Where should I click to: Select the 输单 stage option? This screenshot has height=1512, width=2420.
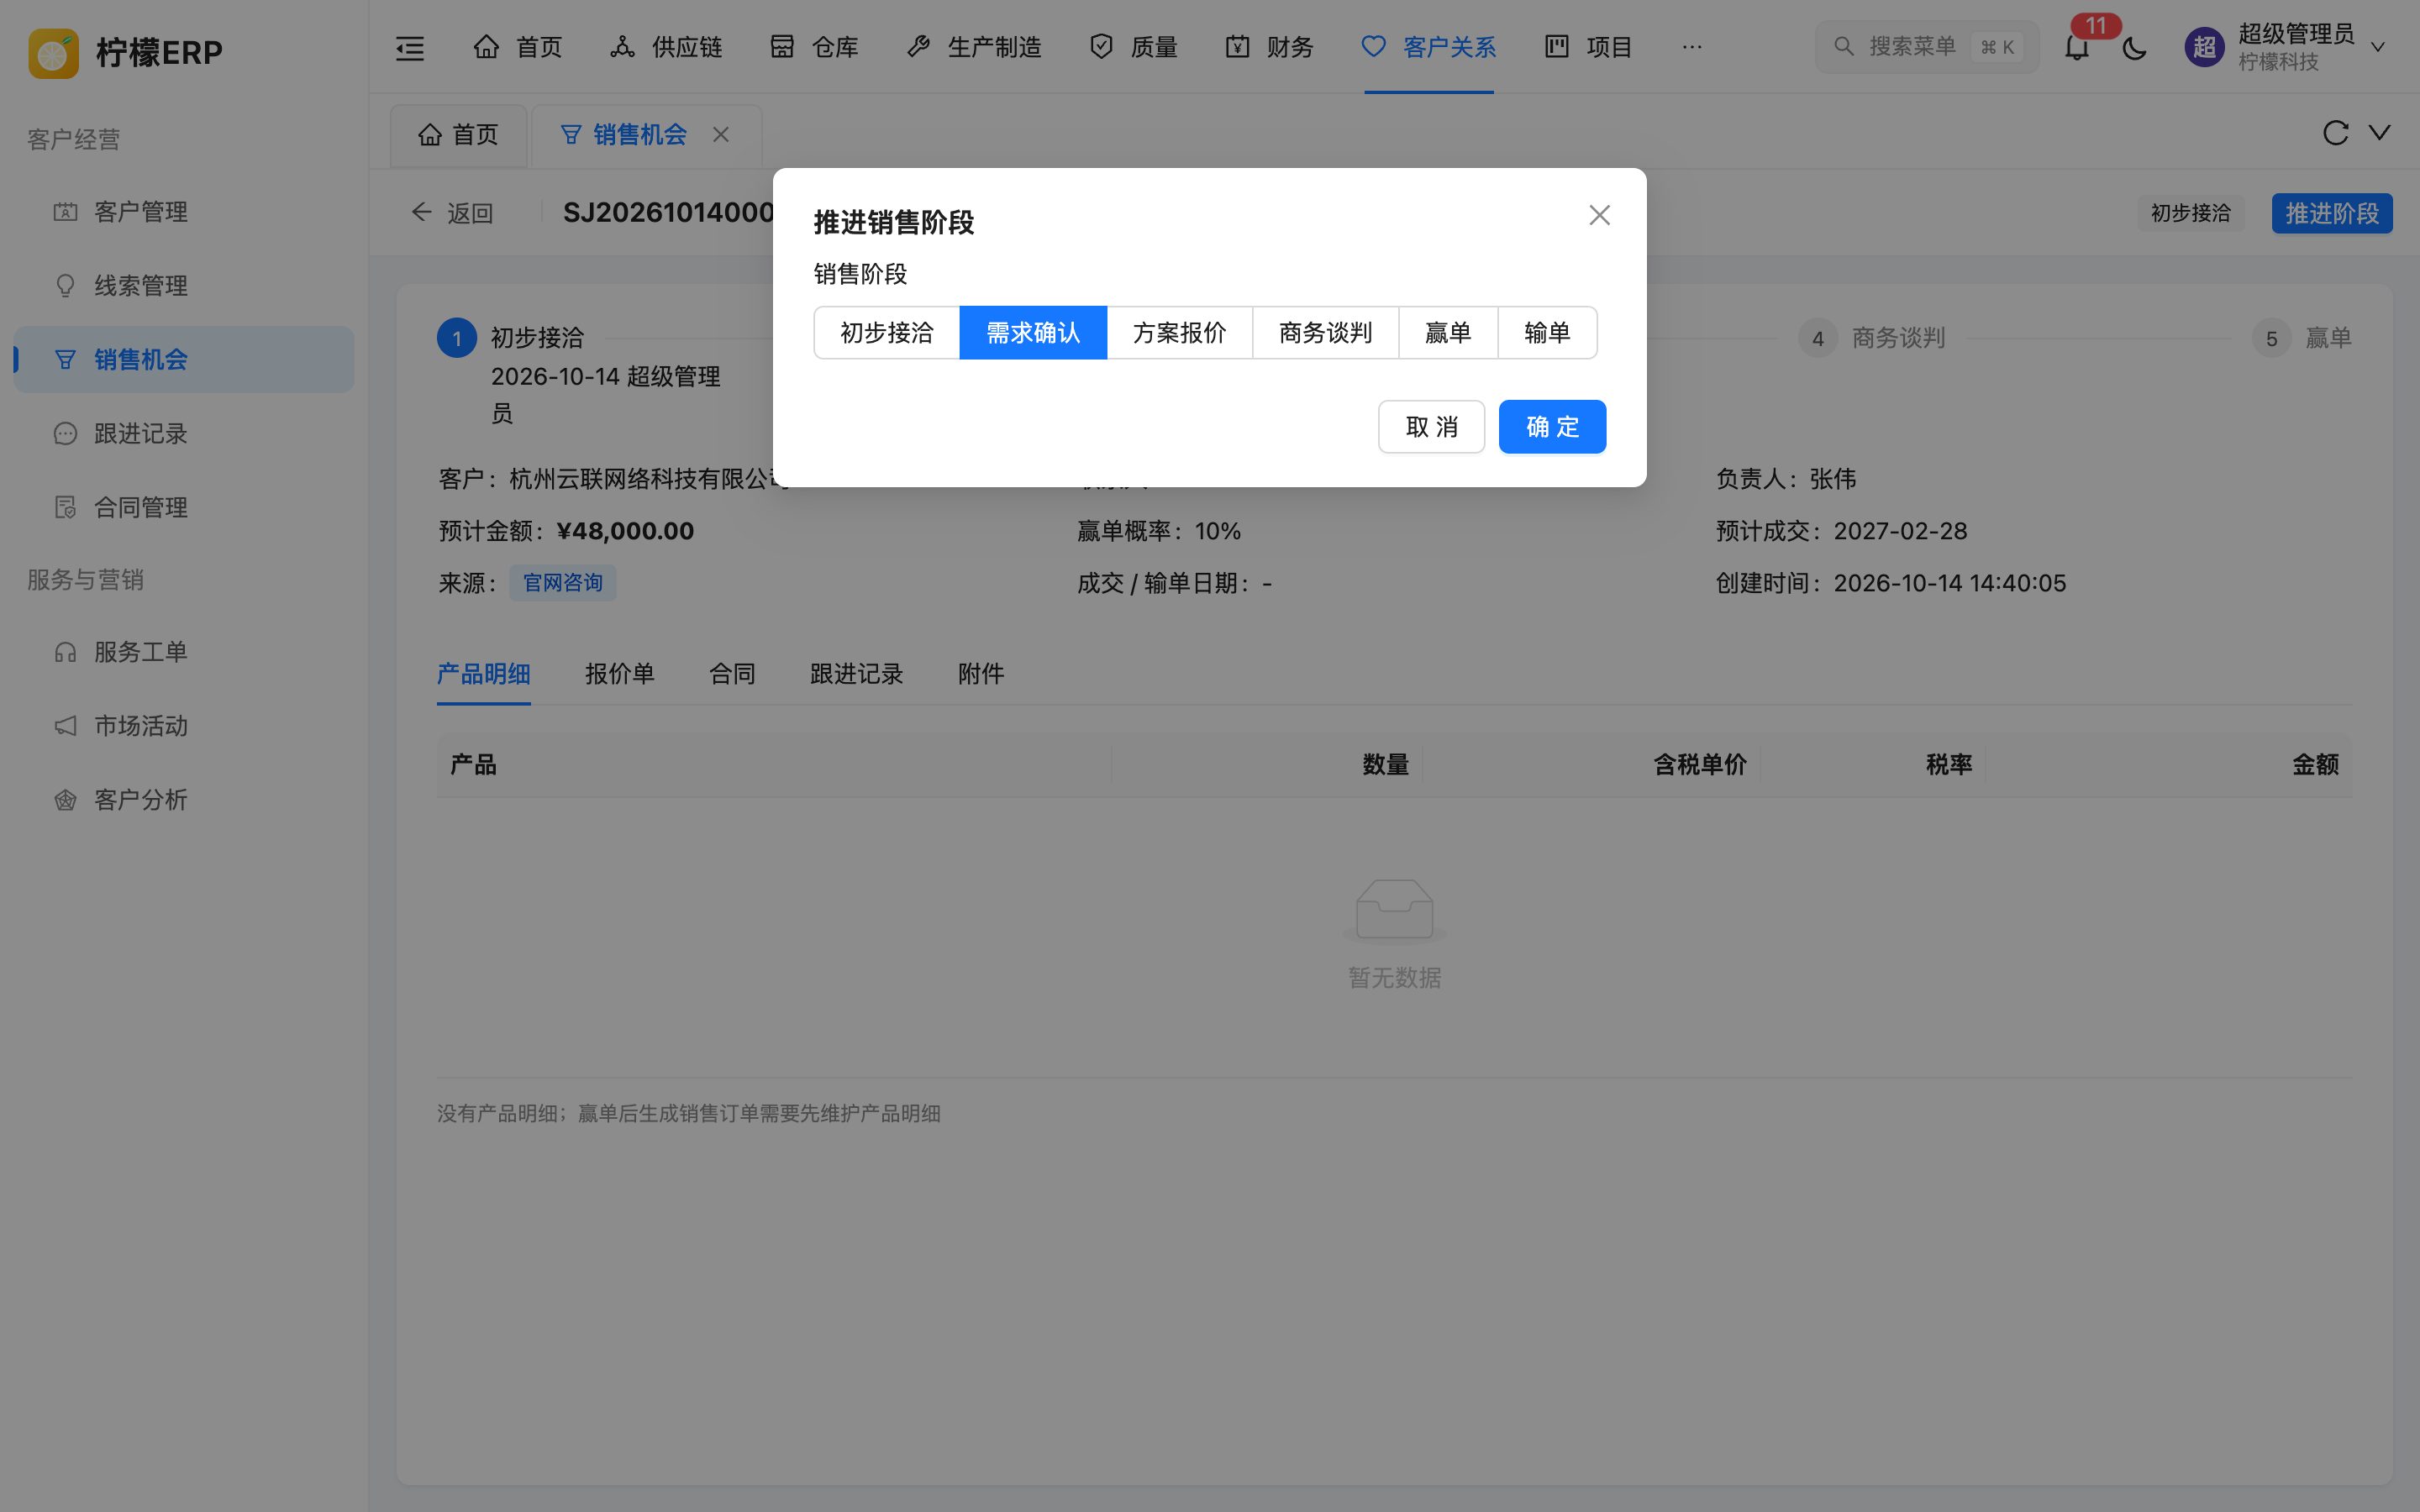click(1547, 333)
